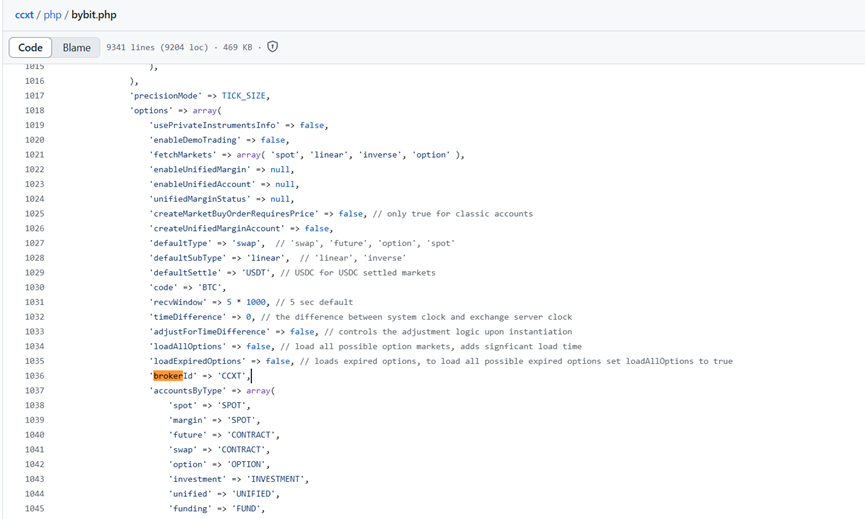Click line number 1031 for recvWindow
The image size is (865, 519).
34,302
